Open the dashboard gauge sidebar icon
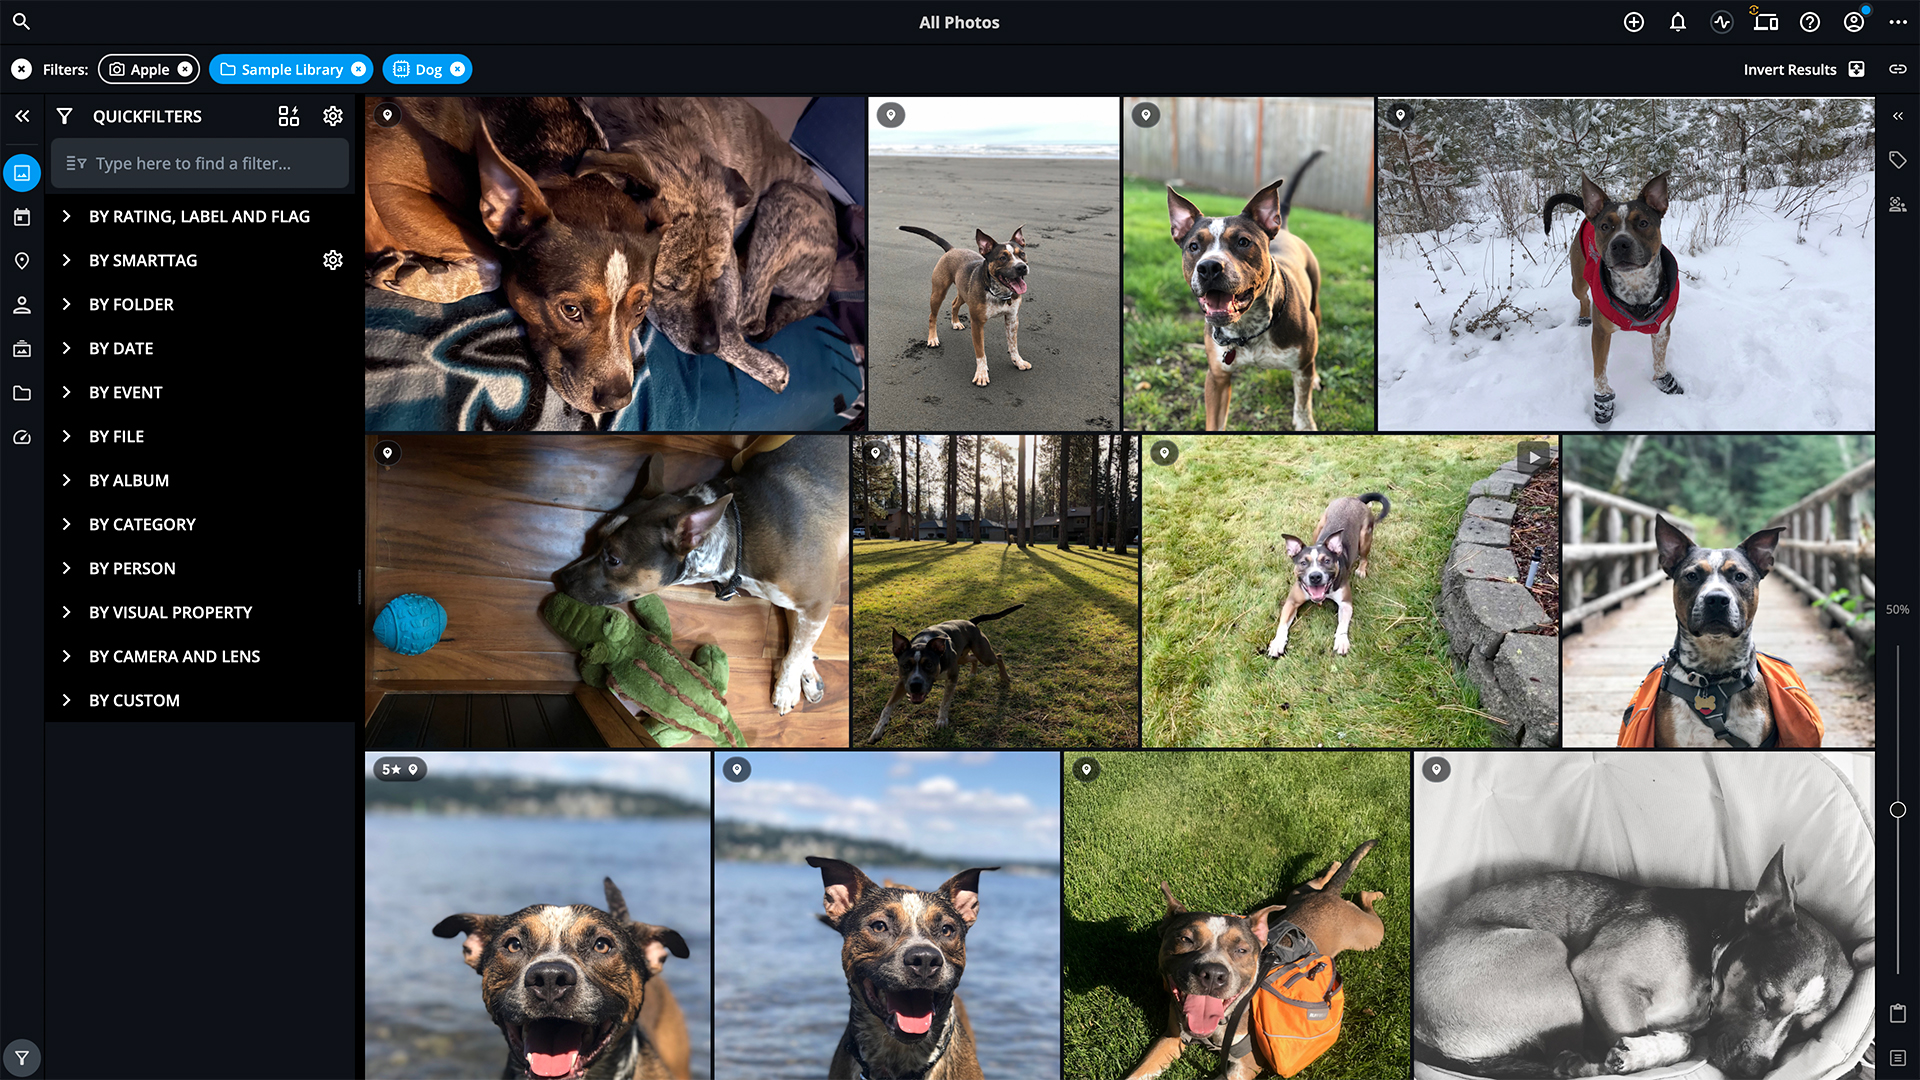The height and width of the screenshot is (1080, 1920). (22, 437)
